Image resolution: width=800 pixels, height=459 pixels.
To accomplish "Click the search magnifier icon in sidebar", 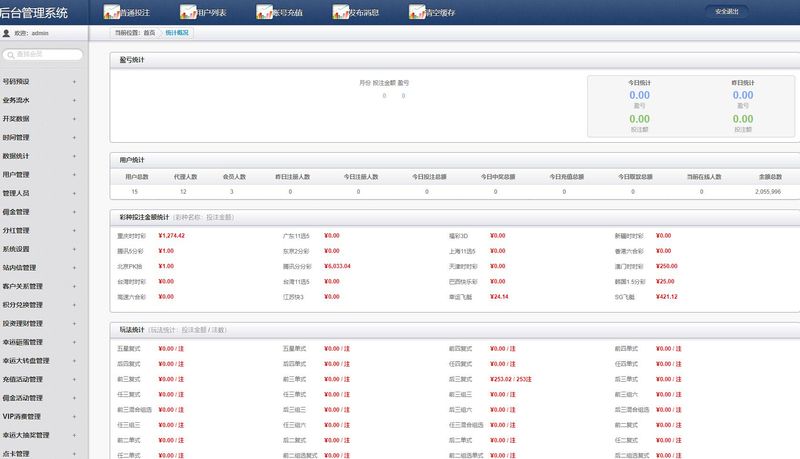I will 11,55.
